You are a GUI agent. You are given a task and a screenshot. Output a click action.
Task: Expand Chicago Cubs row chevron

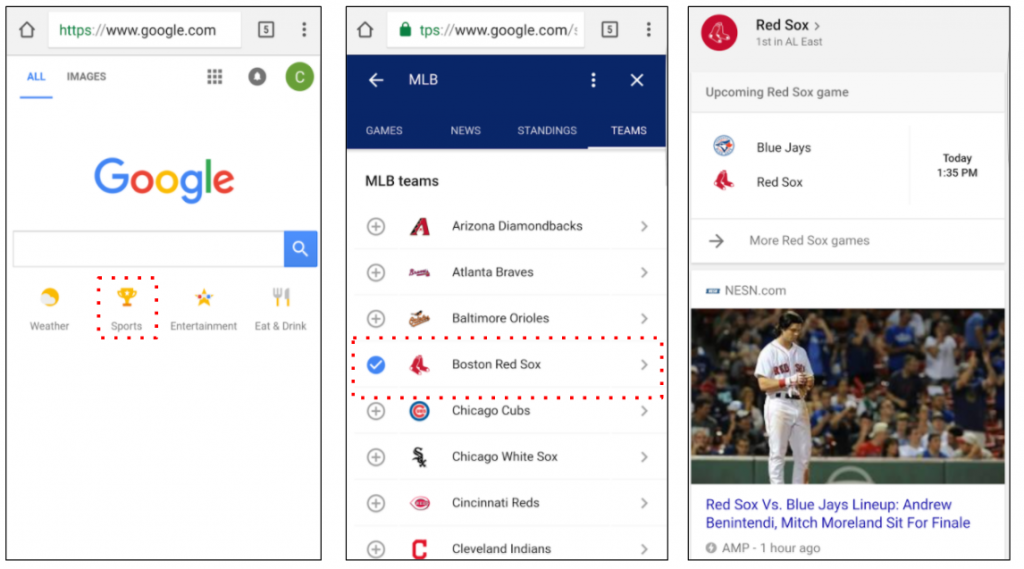(644, 411)
